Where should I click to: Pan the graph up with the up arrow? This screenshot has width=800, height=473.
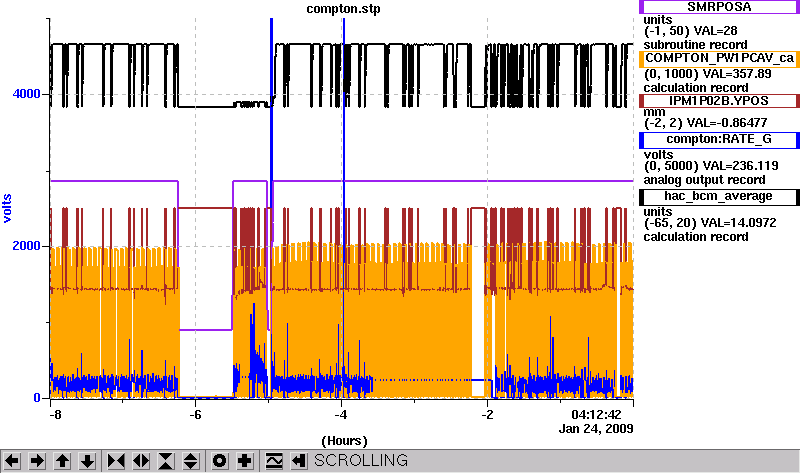[x=62, y=461]
